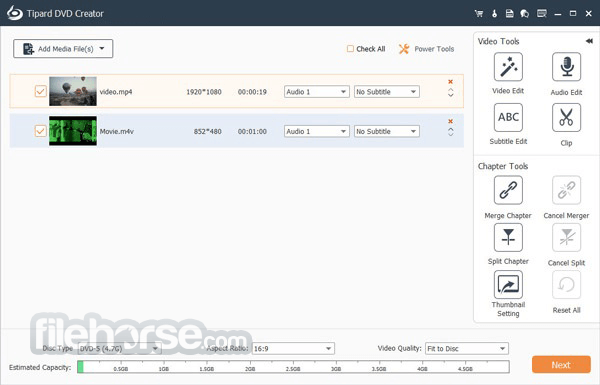Click the Add Media File(s) button
The image size is (600, 385).
click(63, 49)
